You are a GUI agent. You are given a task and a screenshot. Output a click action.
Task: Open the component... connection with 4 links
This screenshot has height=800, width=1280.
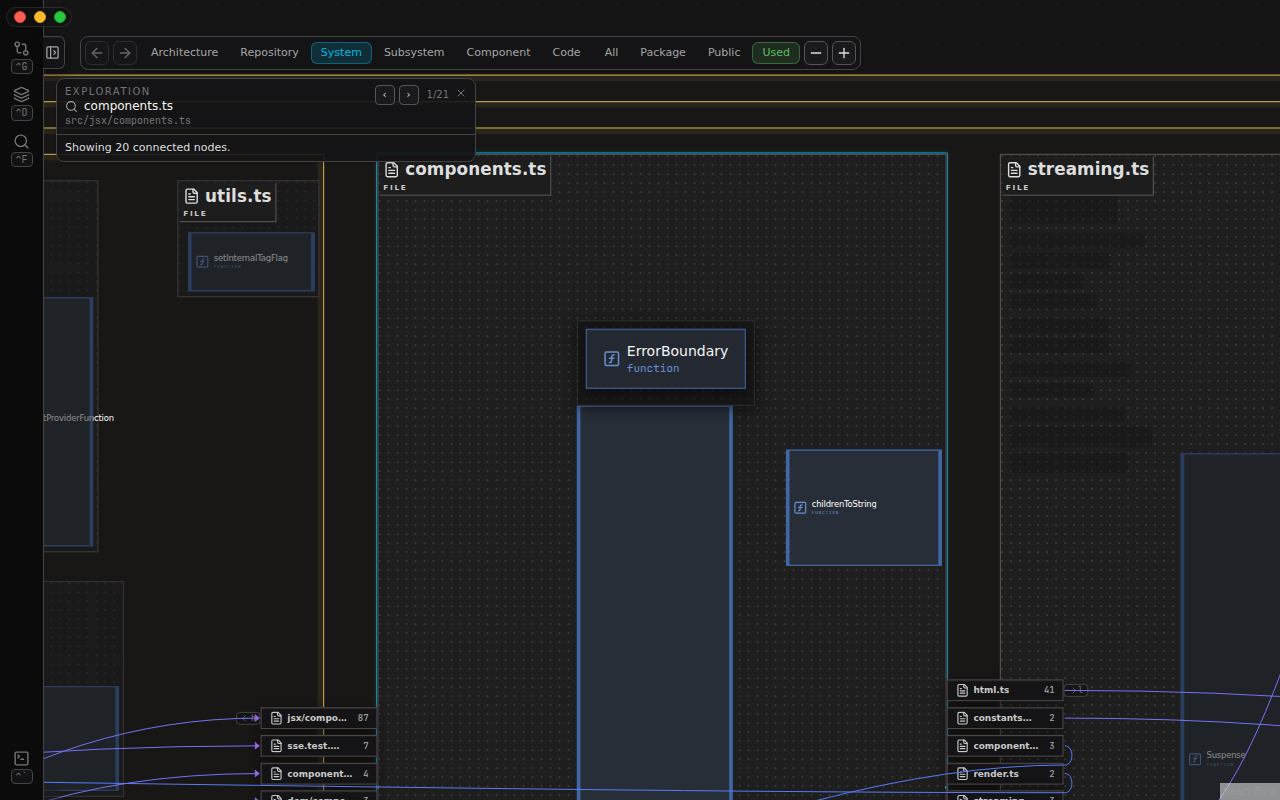pyautogui.click(x=319, y=774)
